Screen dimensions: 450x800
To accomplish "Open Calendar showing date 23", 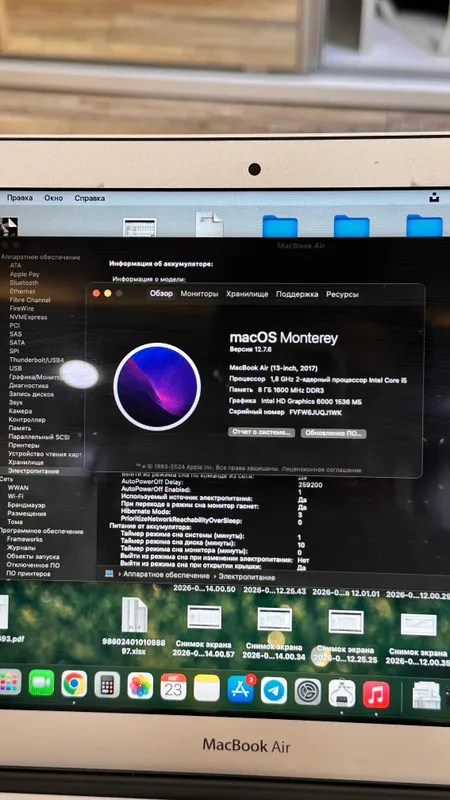I will [x=173, y=687].
